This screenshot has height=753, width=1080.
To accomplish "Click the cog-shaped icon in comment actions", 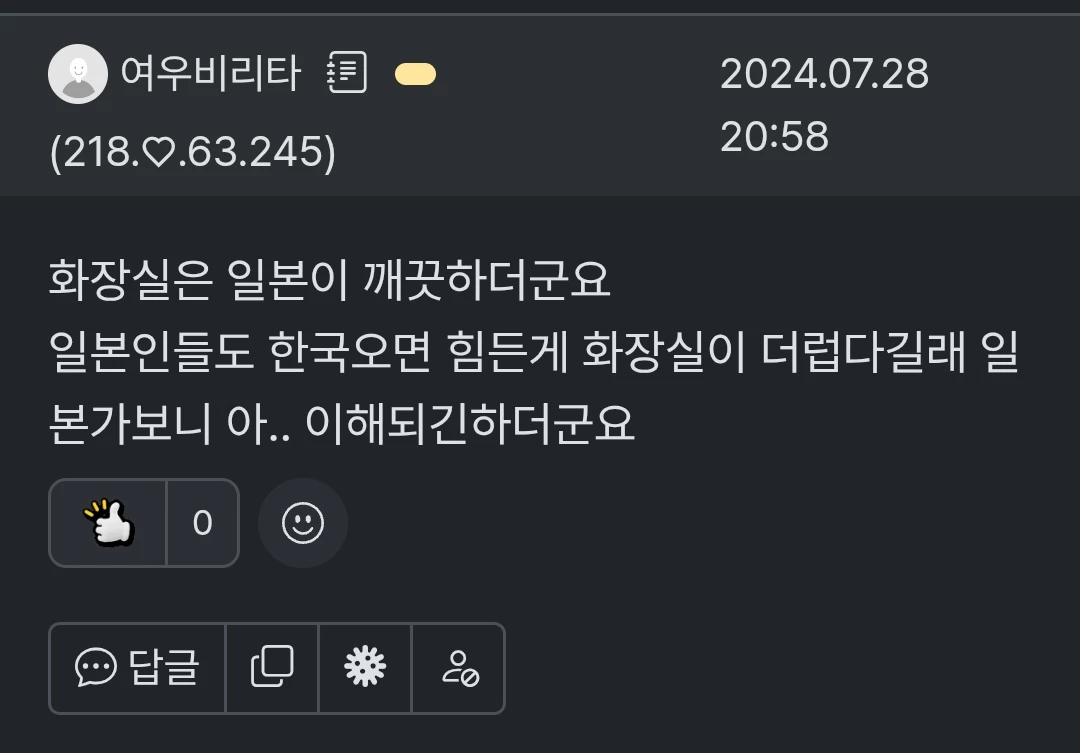I will click(x=365, y=668).
